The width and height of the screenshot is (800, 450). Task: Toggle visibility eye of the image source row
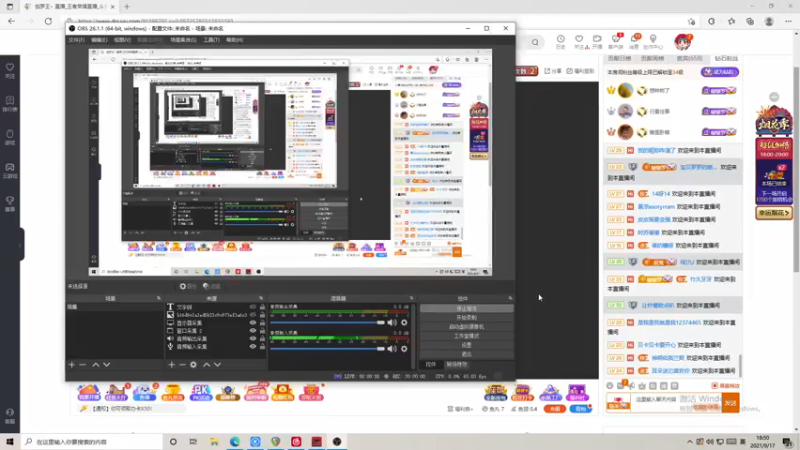click(253, 315)
